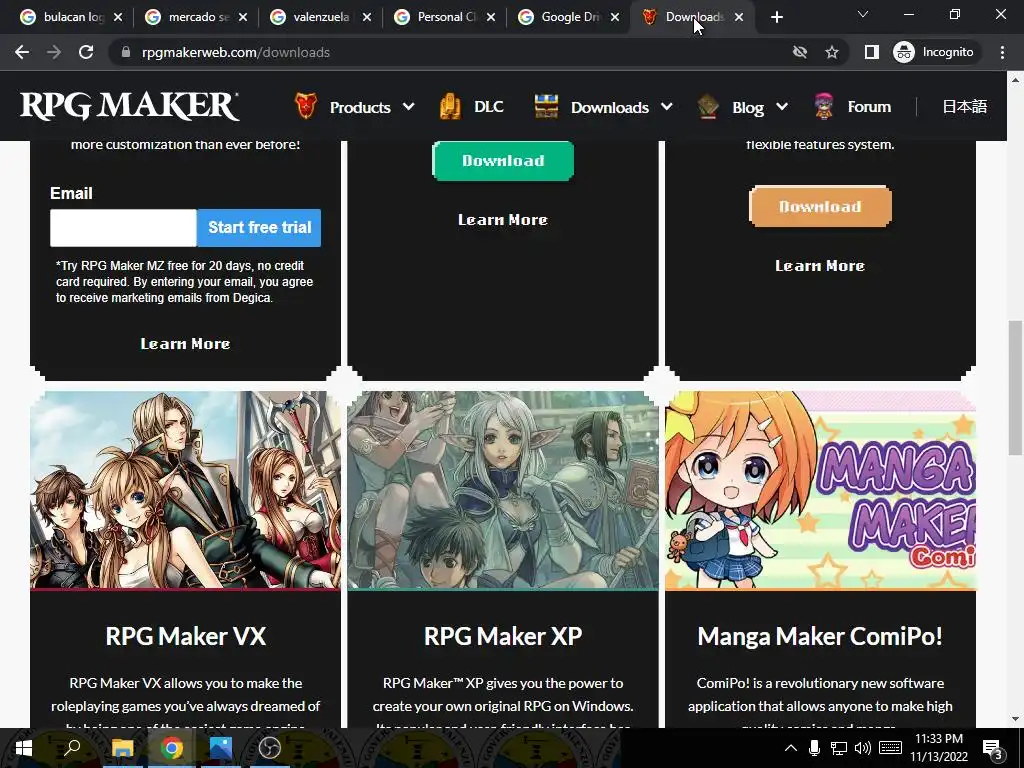Image resolution: width=1024 pixels, height=768 pixels.
Task: Bookmark this page with the star icon
Action: pos(831,52)
